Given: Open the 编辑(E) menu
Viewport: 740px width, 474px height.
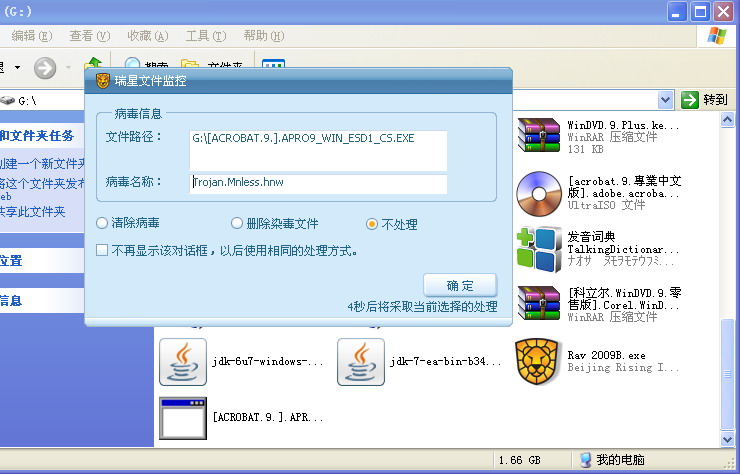Looking at the screenshot, I should pos(31,36).
